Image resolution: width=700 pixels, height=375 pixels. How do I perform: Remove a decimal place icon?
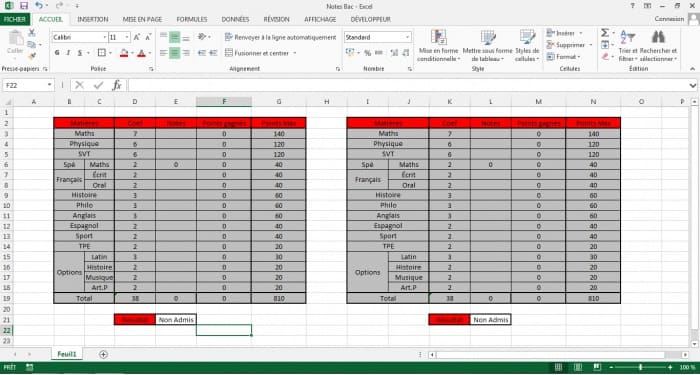pyautogui.click(x=407, y=53)
